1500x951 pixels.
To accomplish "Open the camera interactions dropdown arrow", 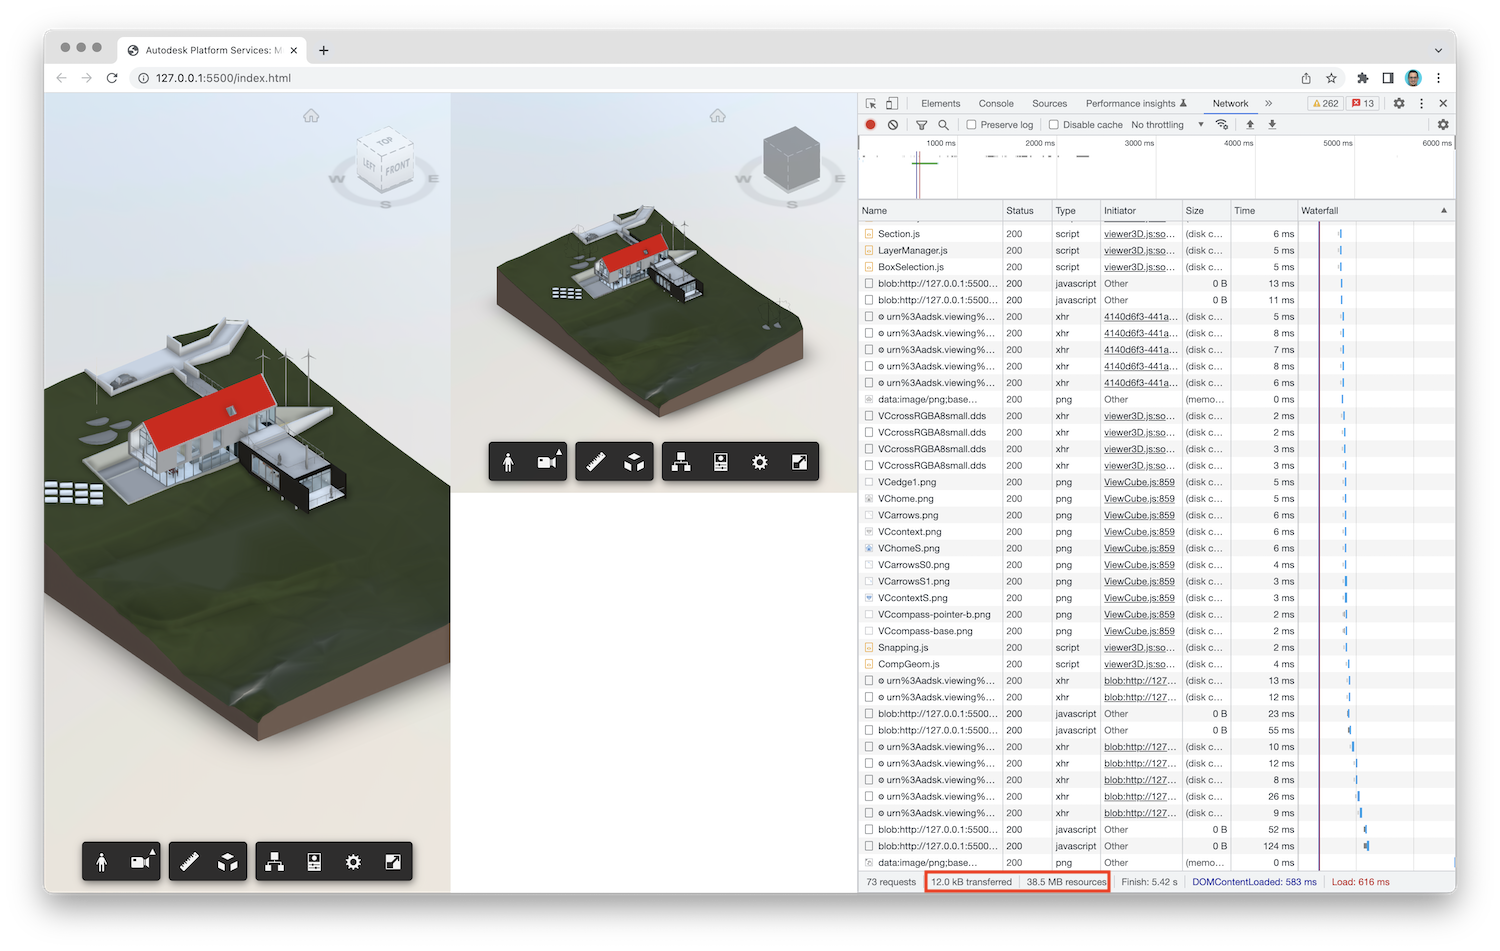I will pyautogui.click(x=152, y=850).
